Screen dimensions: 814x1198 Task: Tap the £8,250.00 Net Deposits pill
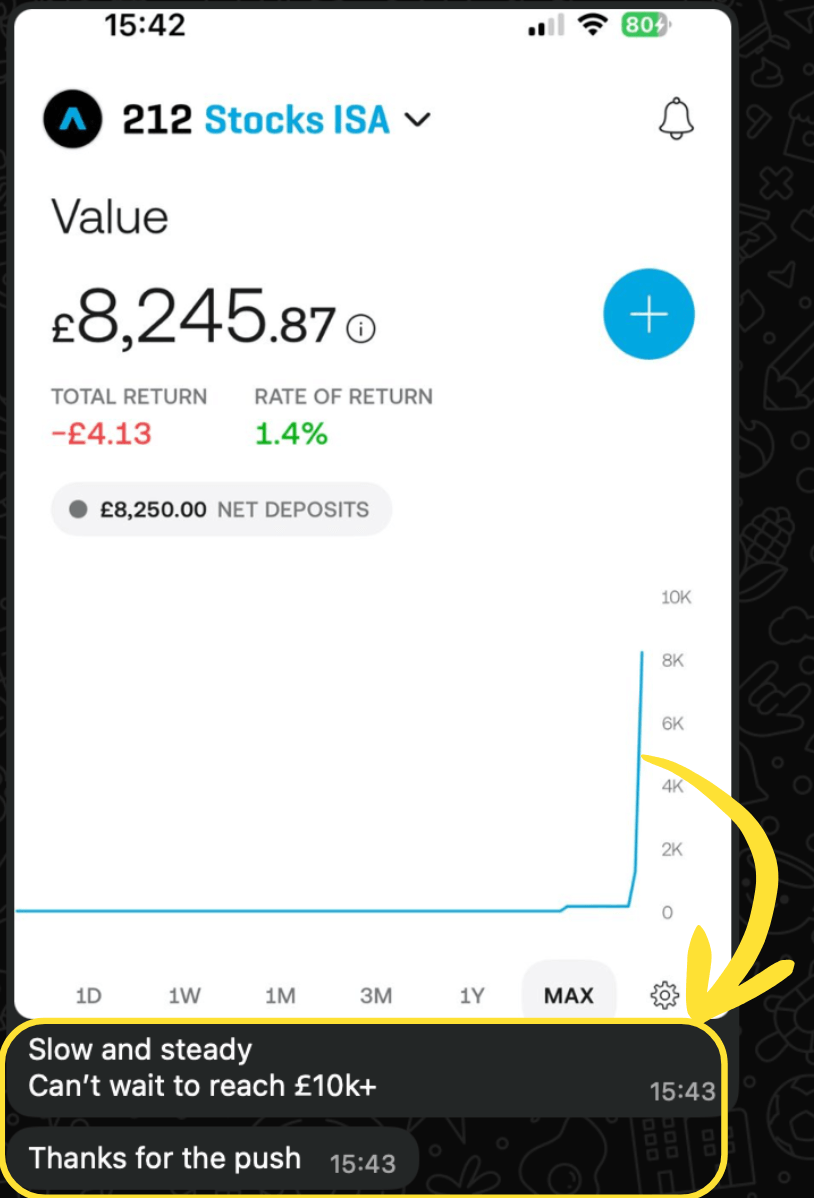coord(221,510)
